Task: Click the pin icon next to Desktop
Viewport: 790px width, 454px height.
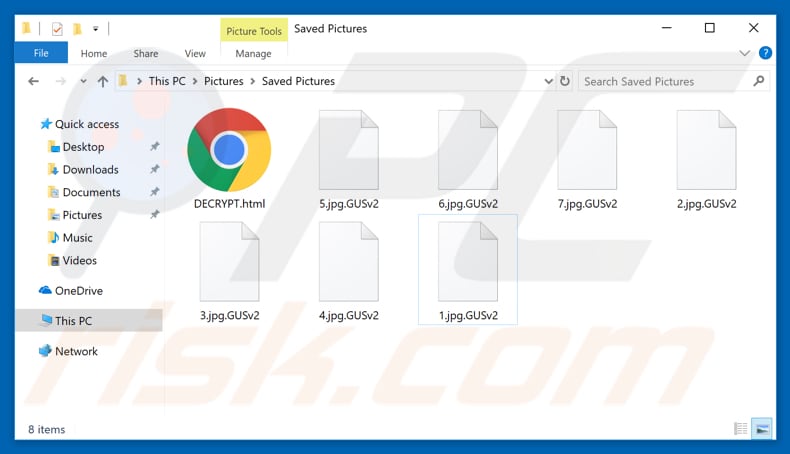Action: click(155, 147)
